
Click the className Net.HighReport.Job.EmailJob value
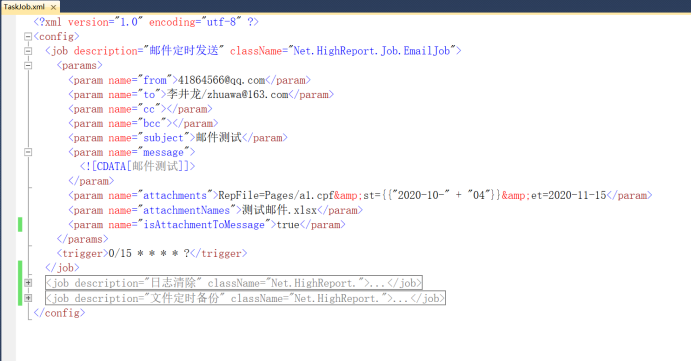[x=373, y=51]
